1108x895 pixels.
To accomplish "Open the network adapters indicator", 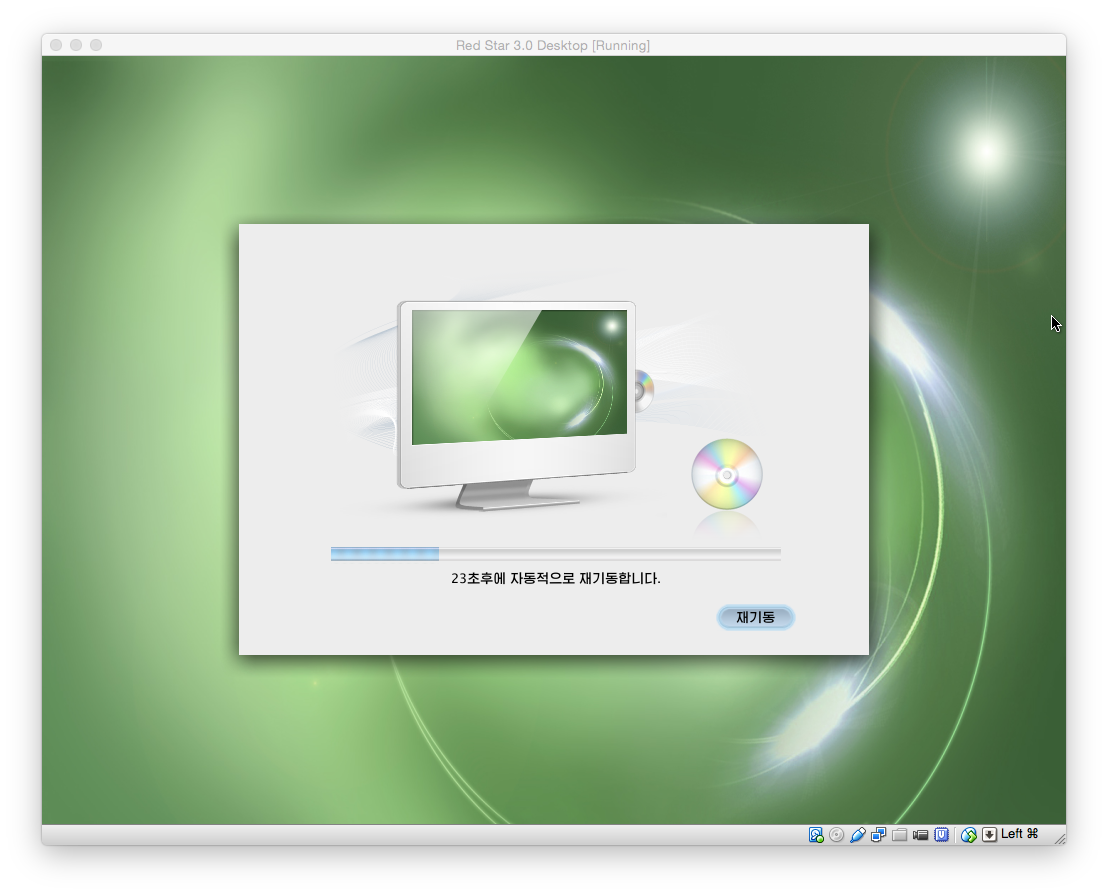I will coord(879,835).
